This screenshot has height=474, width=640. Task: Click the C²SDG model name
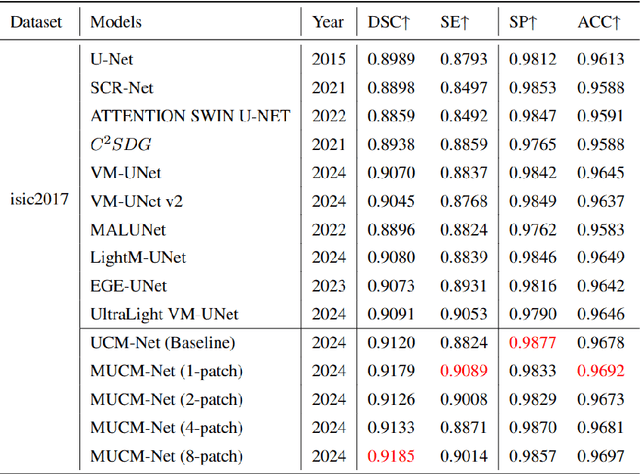click(121, 143)
